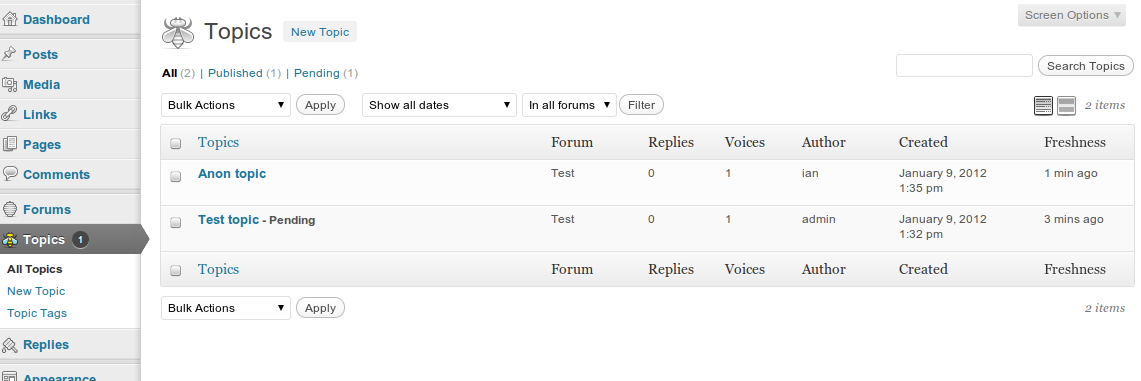Click the Dashboard house icon
Image resolution: width=1141 pixels, height=381 pixels.
click(9, 19)
